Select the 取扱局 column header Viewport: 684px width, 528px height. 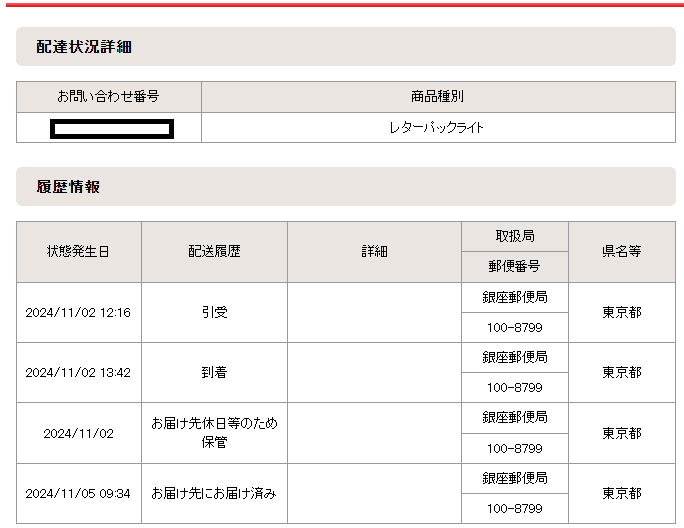coord(515,237)
